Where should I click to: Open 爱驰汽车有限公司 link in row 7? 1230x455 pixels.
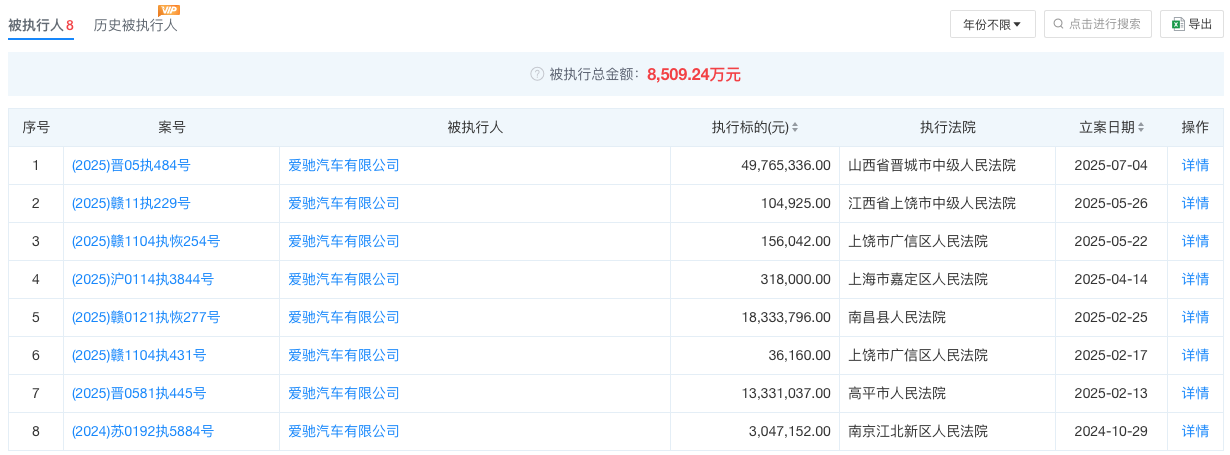pos(344,393)
